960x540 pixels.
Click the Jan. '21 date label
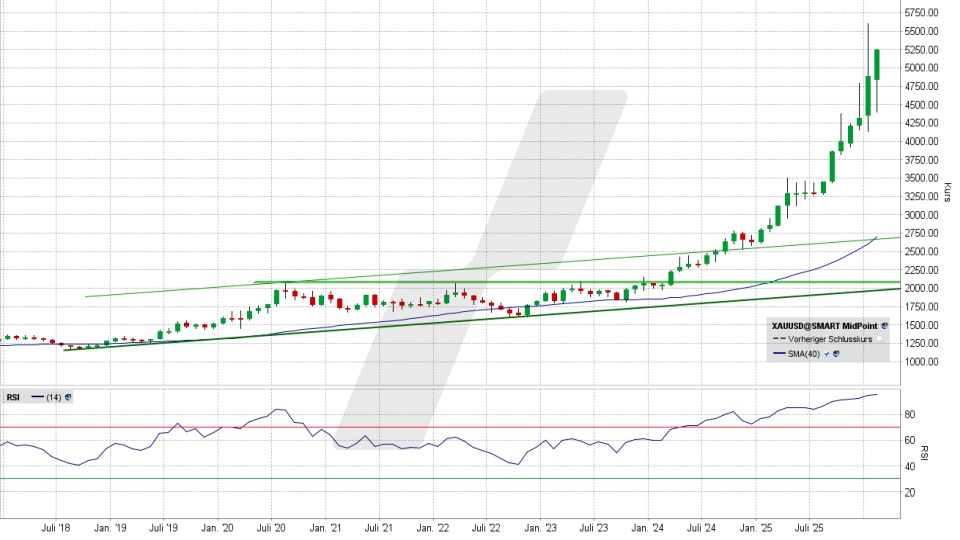tap(325, 528)
